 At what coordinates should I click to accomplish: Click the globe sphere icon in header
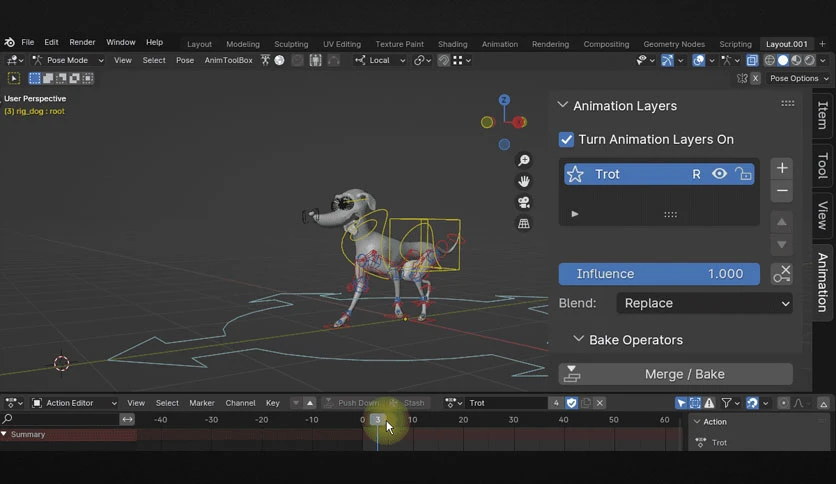[279, 60]
